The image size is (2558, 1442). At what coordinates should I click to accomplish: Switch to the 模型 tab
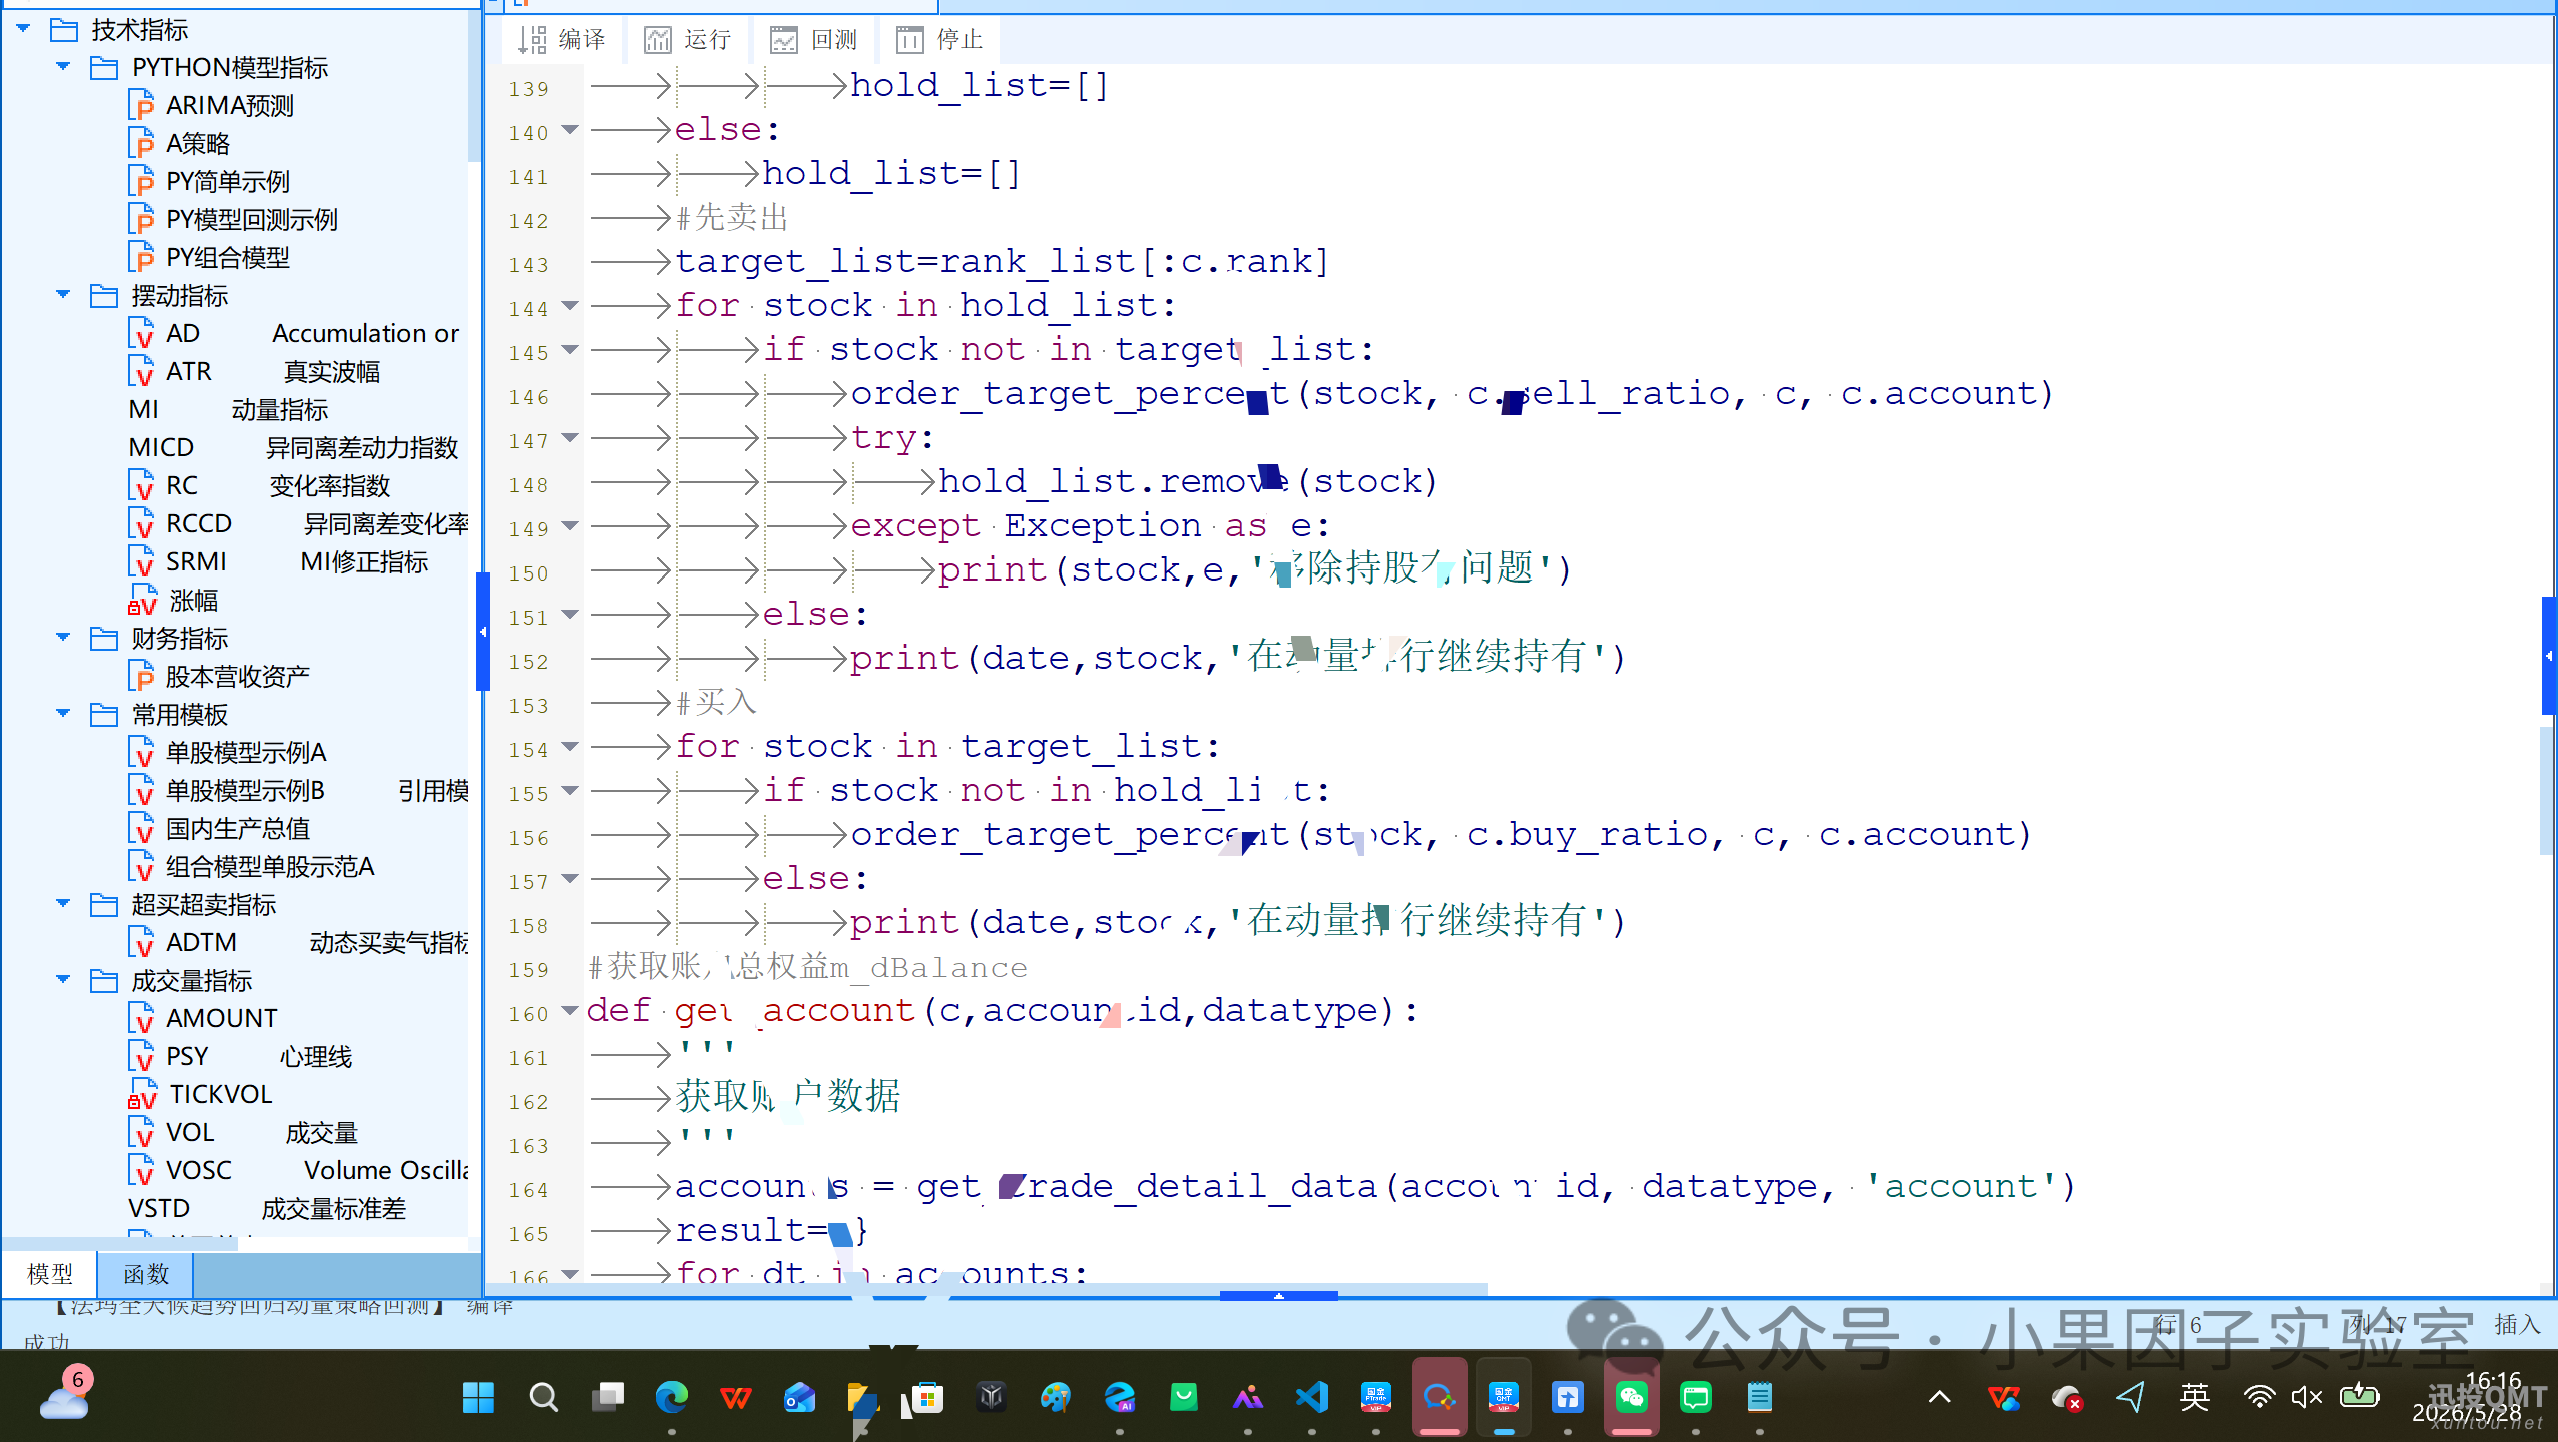point(50,1274)
